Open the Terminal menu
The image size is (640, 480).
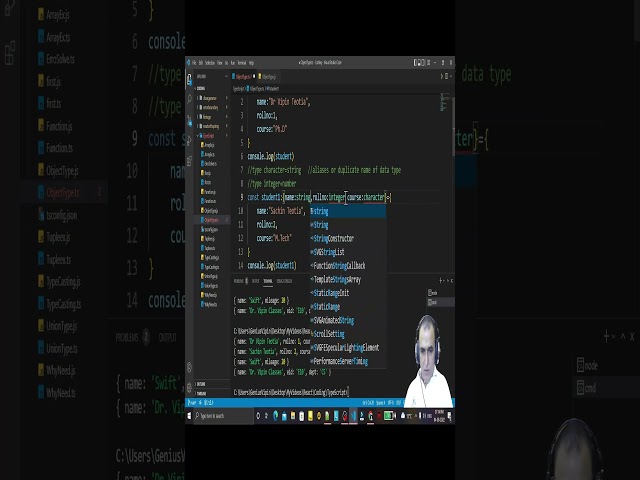(242, 63)
